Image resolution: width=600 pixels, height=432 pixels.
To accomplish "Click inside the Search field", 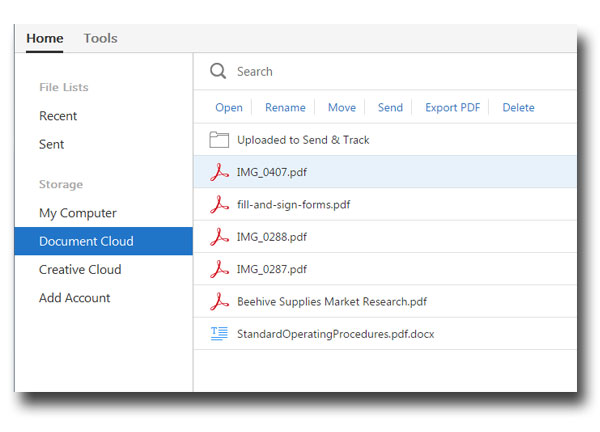I will pos(400,72).
